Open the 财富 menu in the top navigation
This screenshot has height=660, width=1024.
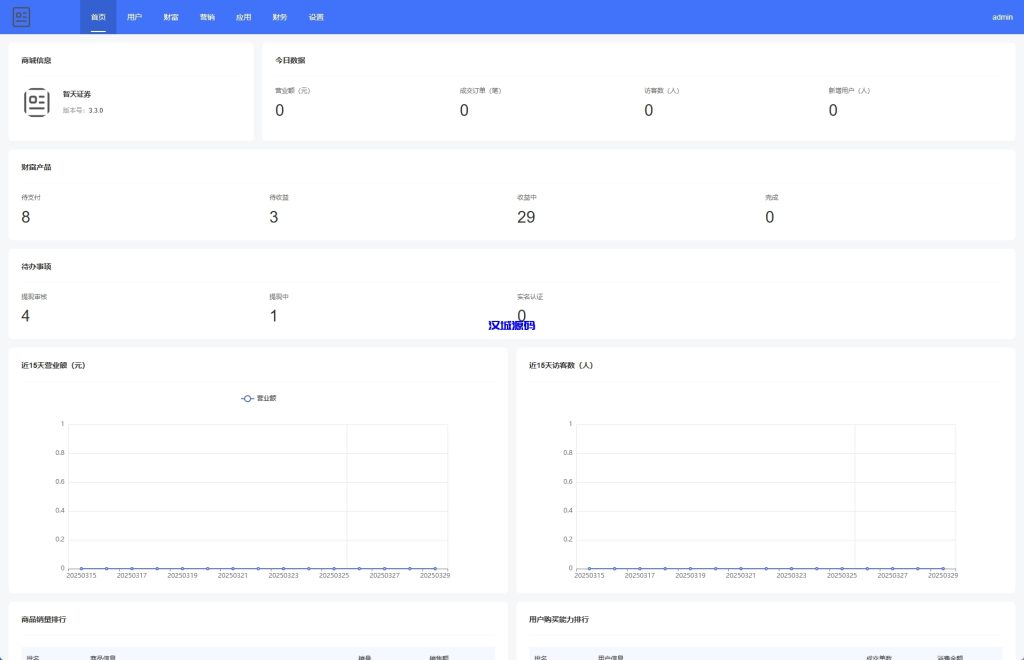click(171, 17)
